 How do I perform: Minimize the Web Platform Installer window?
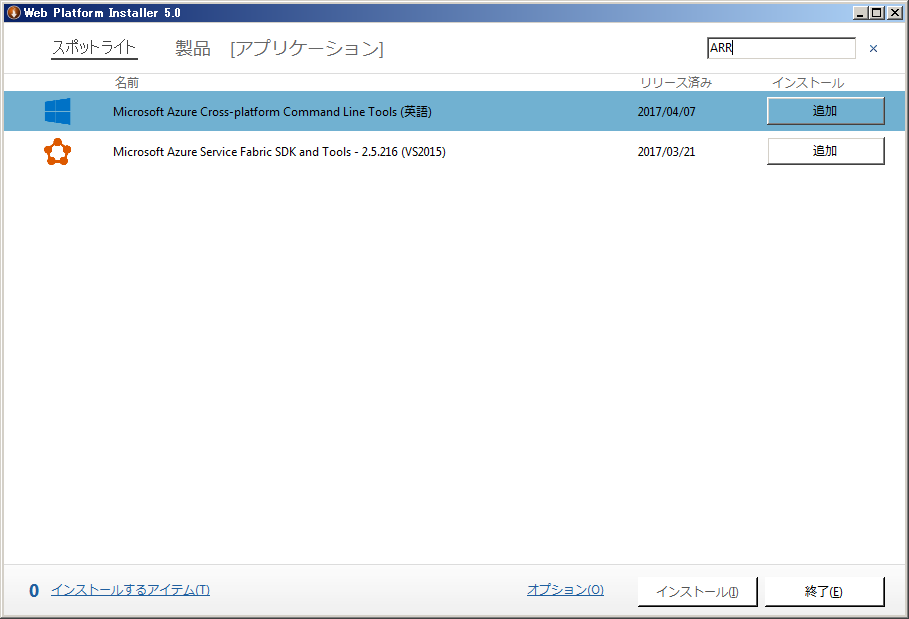tap(860, 12)
